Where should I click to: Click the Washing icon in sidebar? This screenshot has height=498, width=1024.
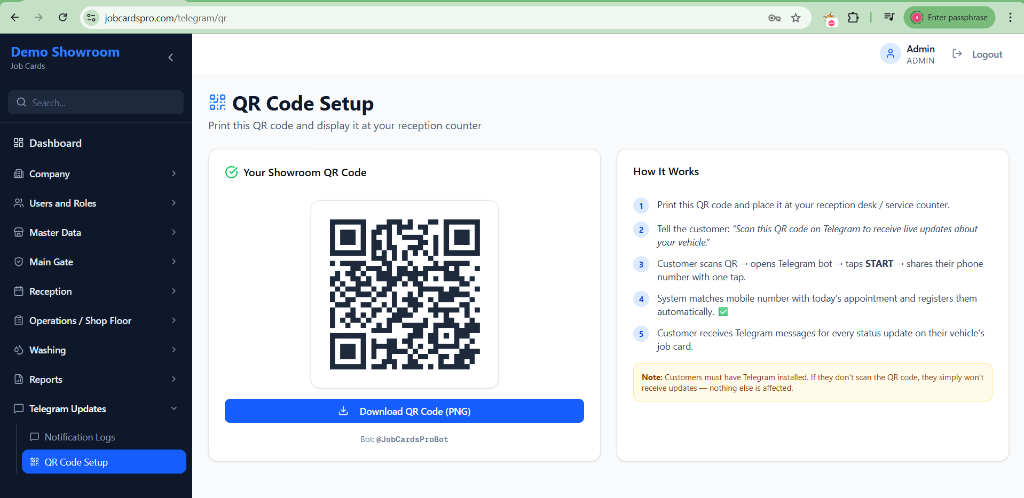coord(19,350)
